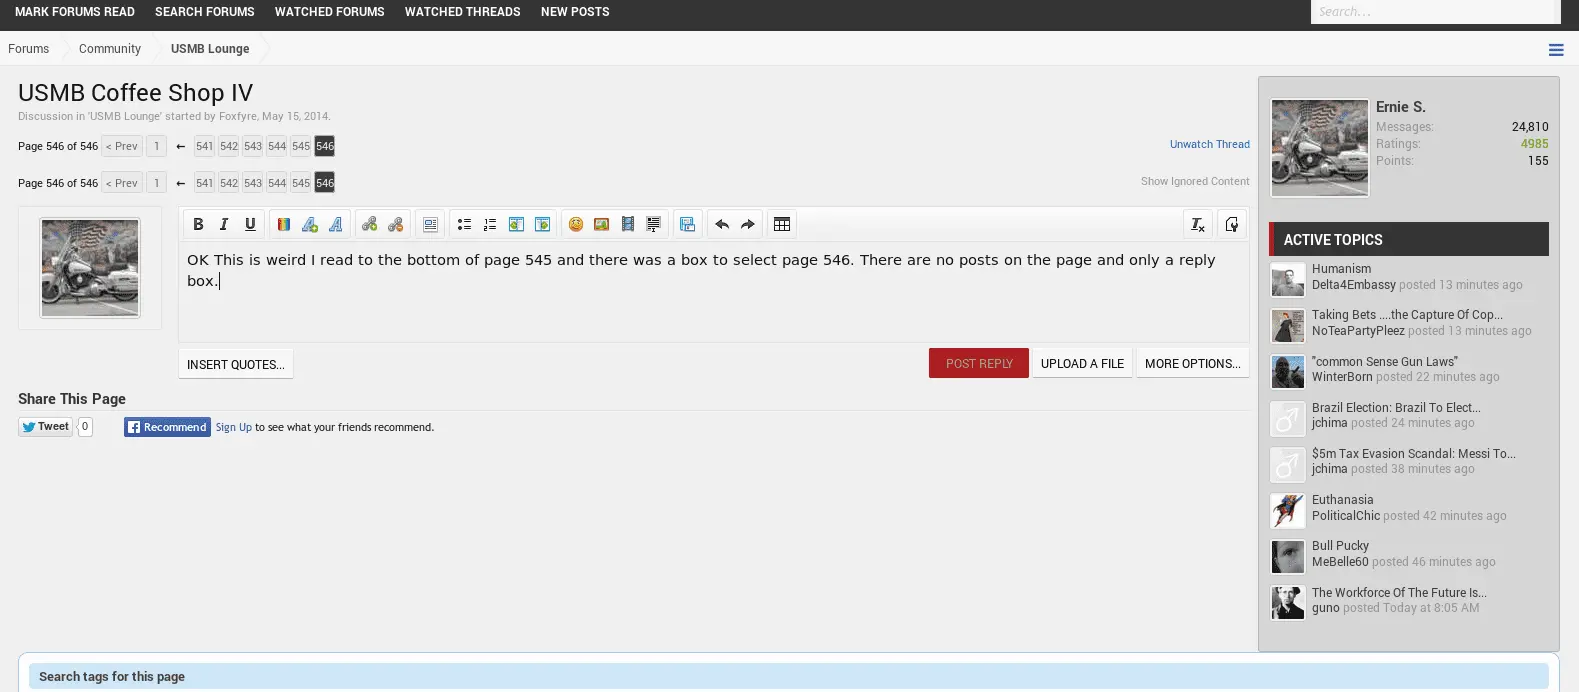Open More Options
The image size is (1579, 692).
coord(1193,363)
